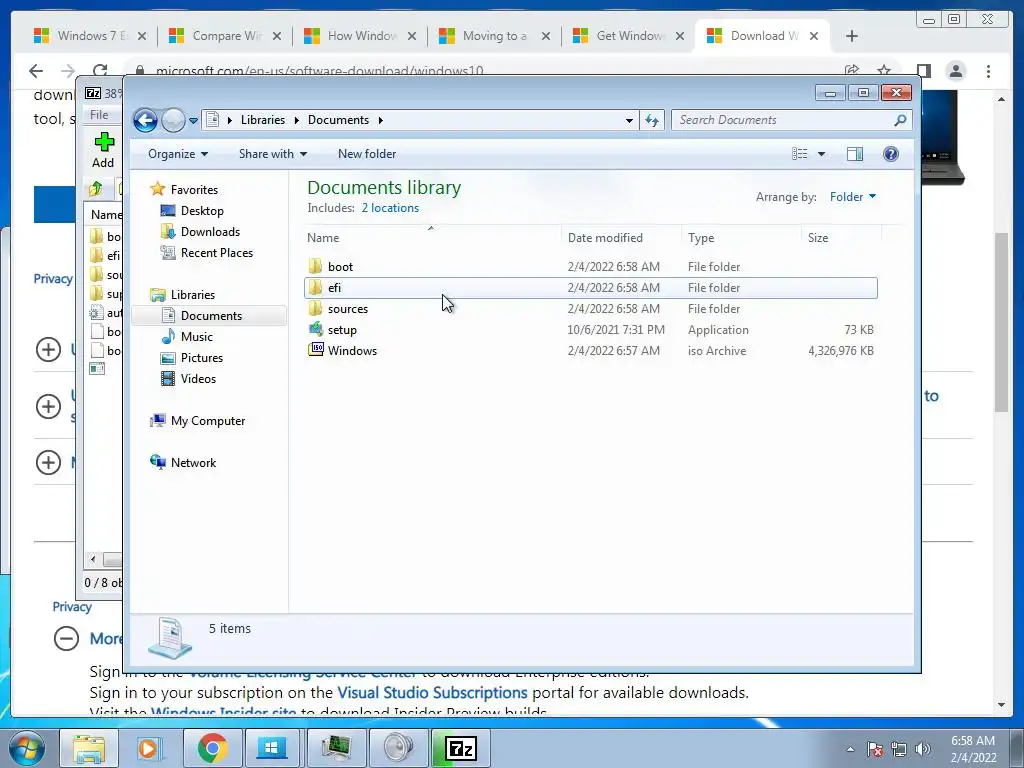The image size is (1024, 768).
Task: Reload the Chrome page
Action: 100,71
